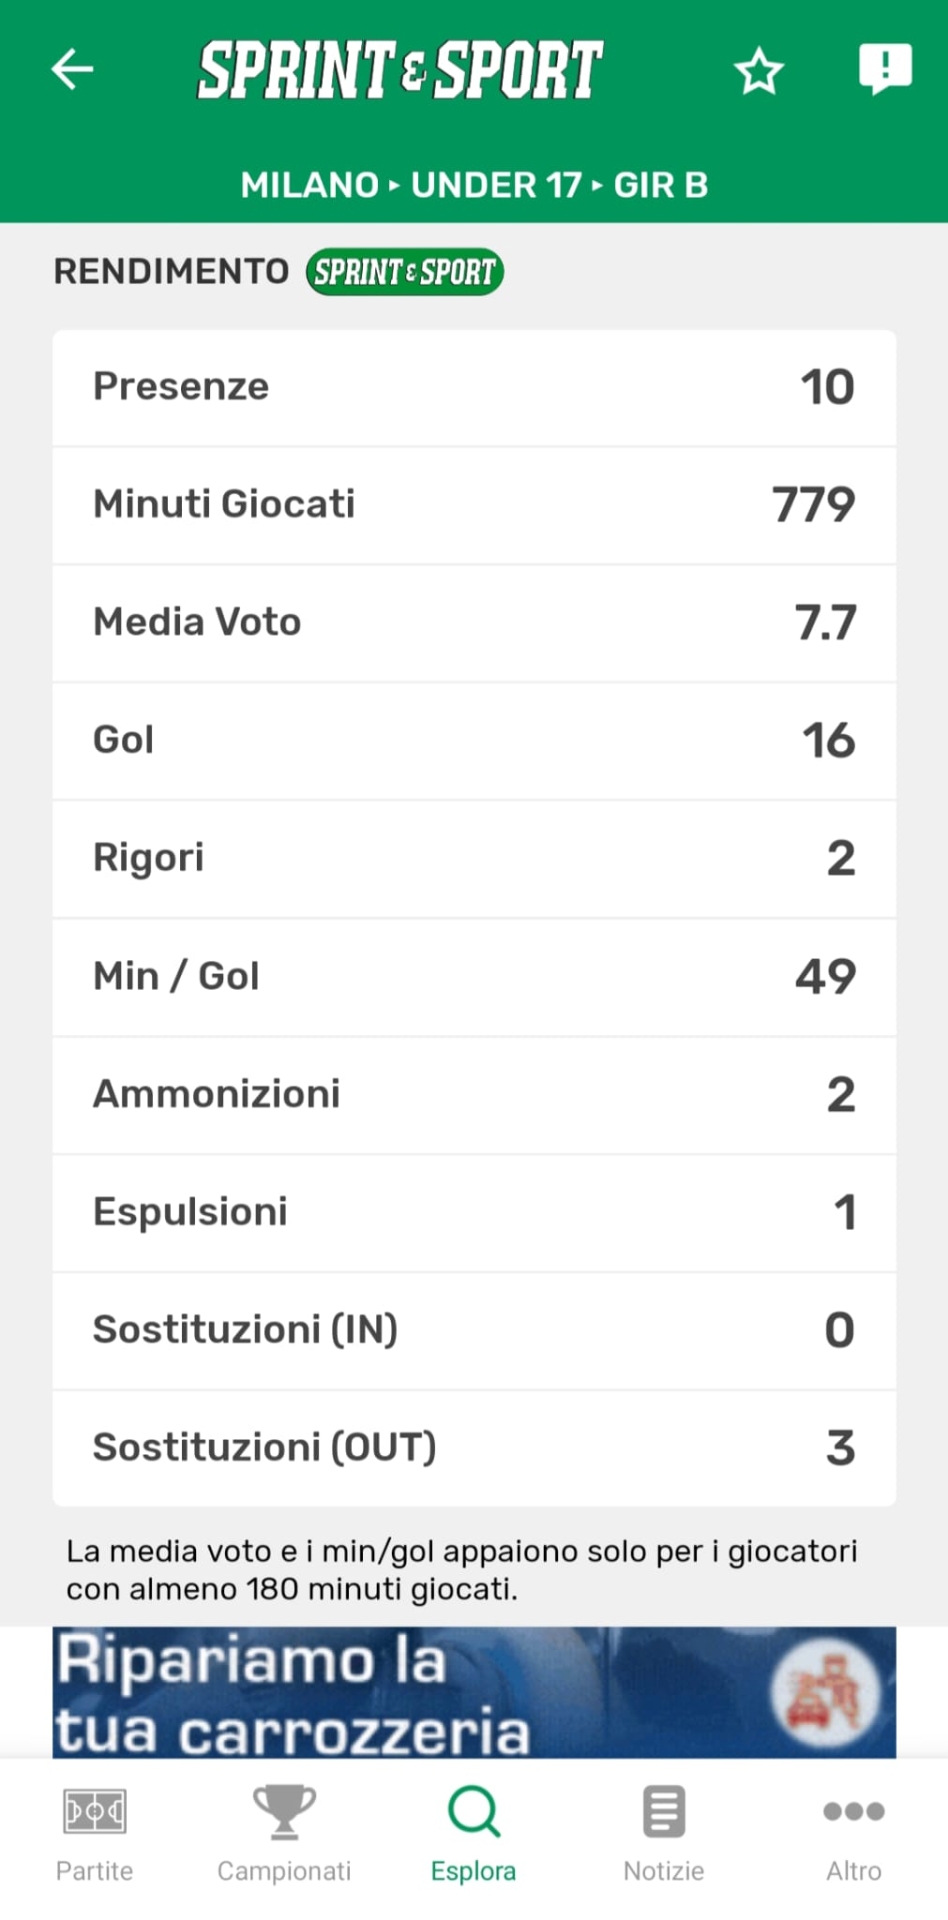Open the Partite pitch icon
The image size is (948, 1920).
coord(94,1811)
